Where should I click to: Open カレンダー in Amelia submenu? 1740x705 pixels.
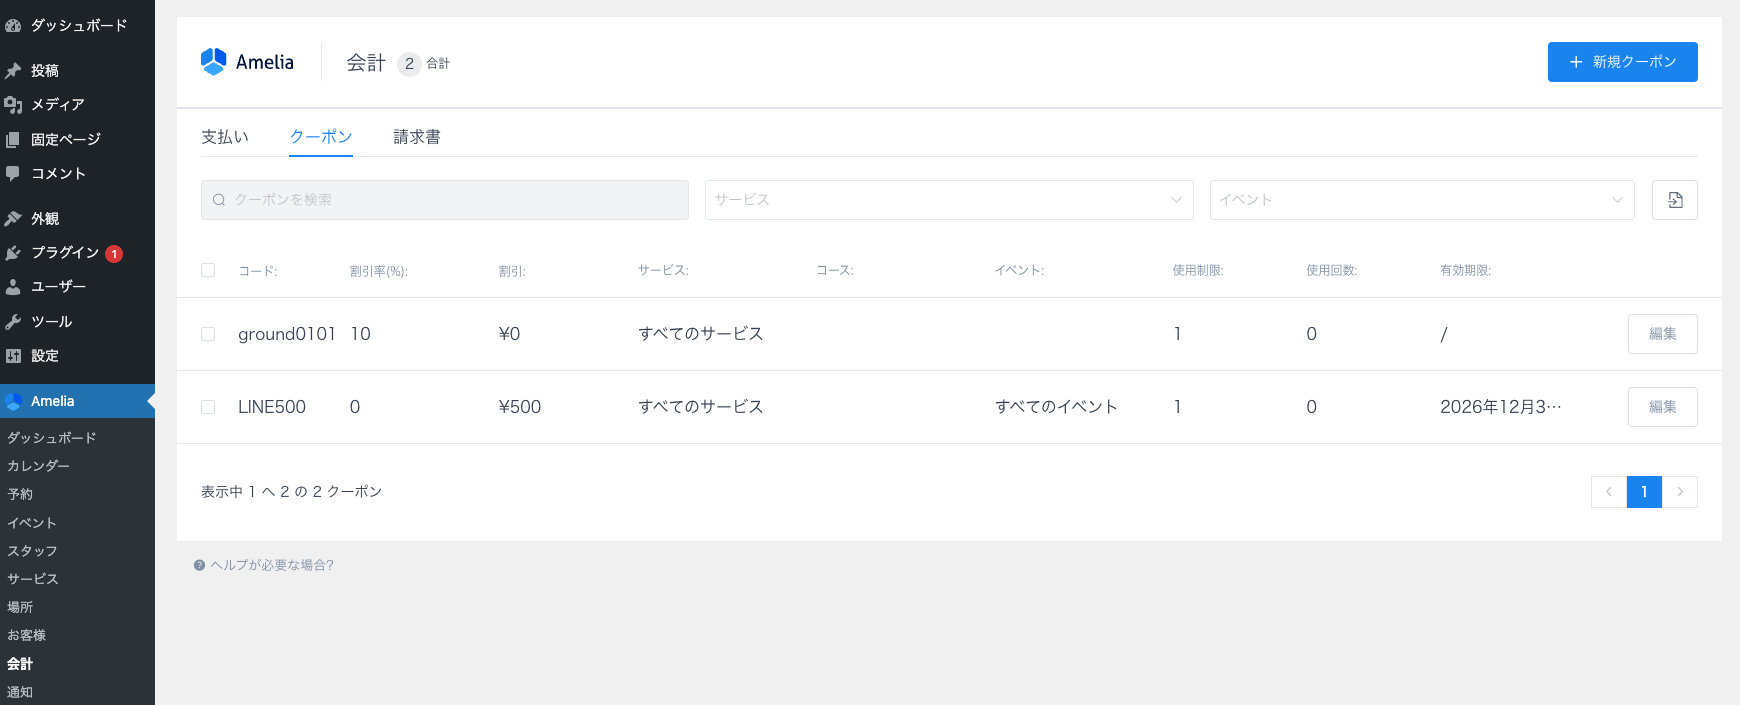click(39, 466)
